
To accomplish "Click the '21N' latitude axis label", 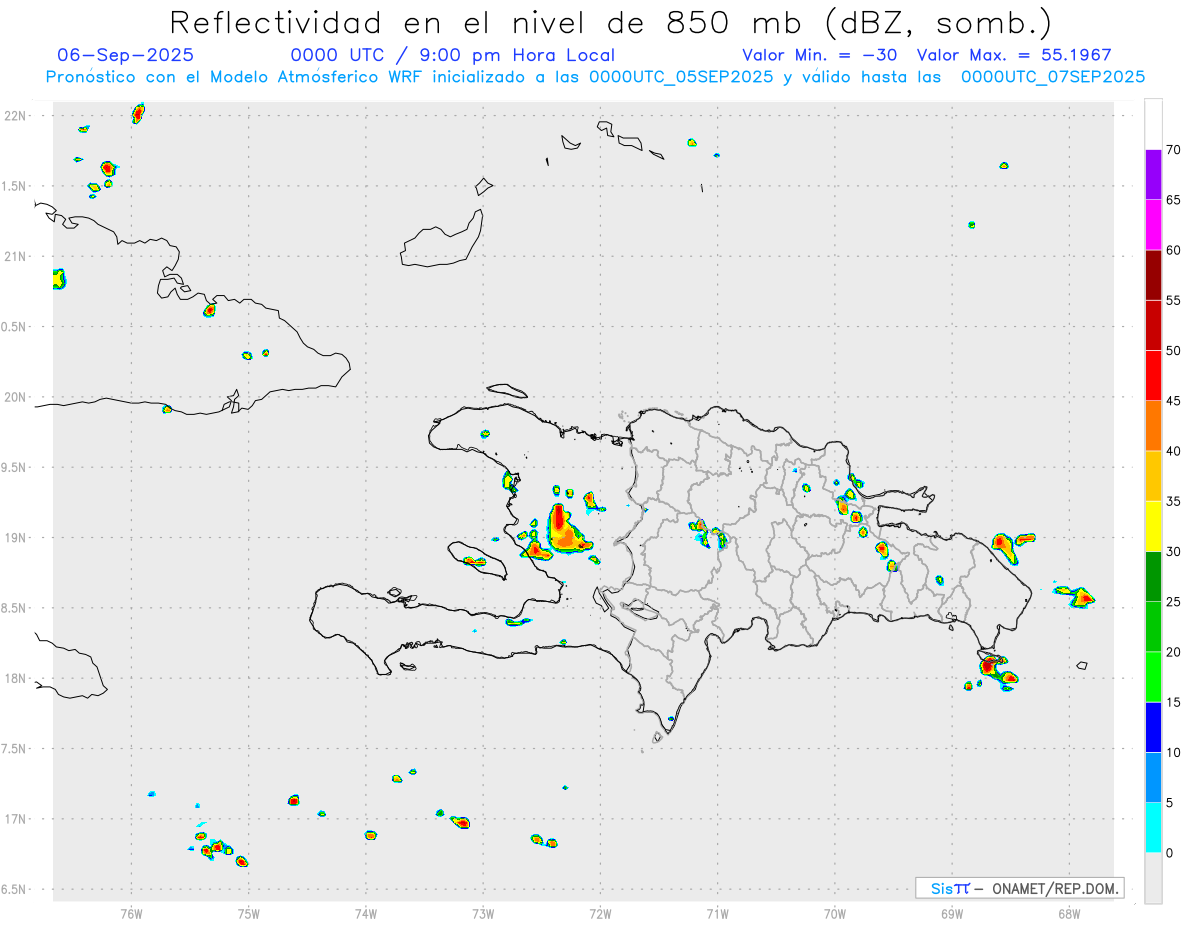I will 16,257.
